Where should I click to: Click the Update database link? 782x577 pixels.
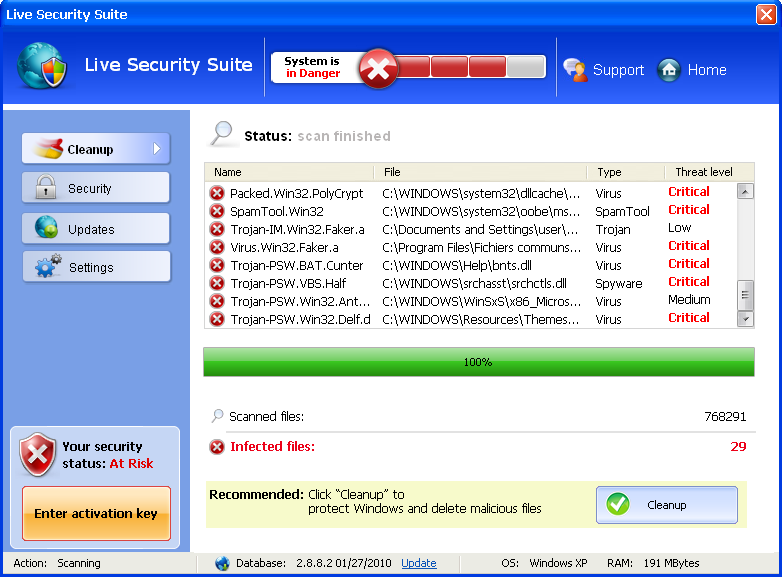(418, 563)
